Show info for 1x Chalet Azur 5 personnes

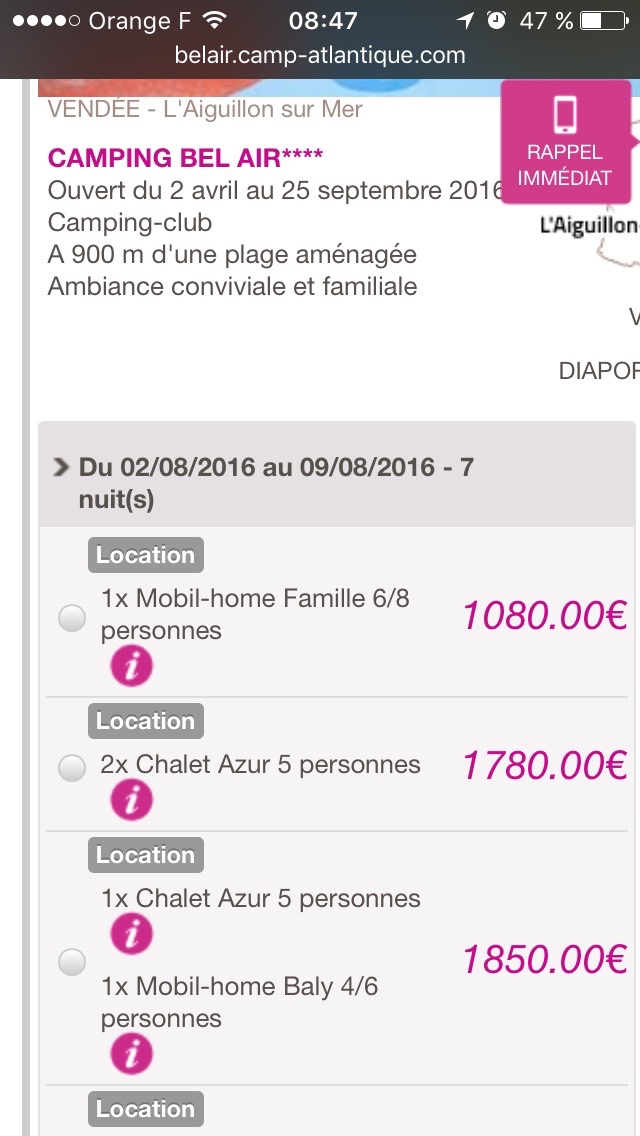131,933
